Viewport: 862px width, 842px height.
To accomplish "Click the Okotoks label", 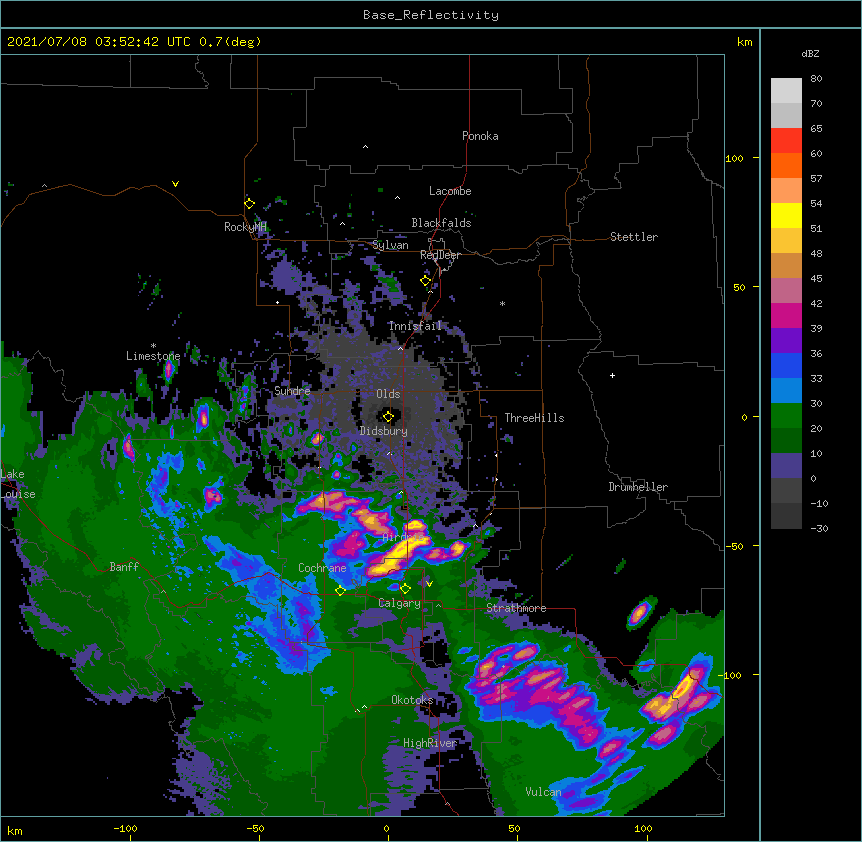I will click(x=412, y=700).
